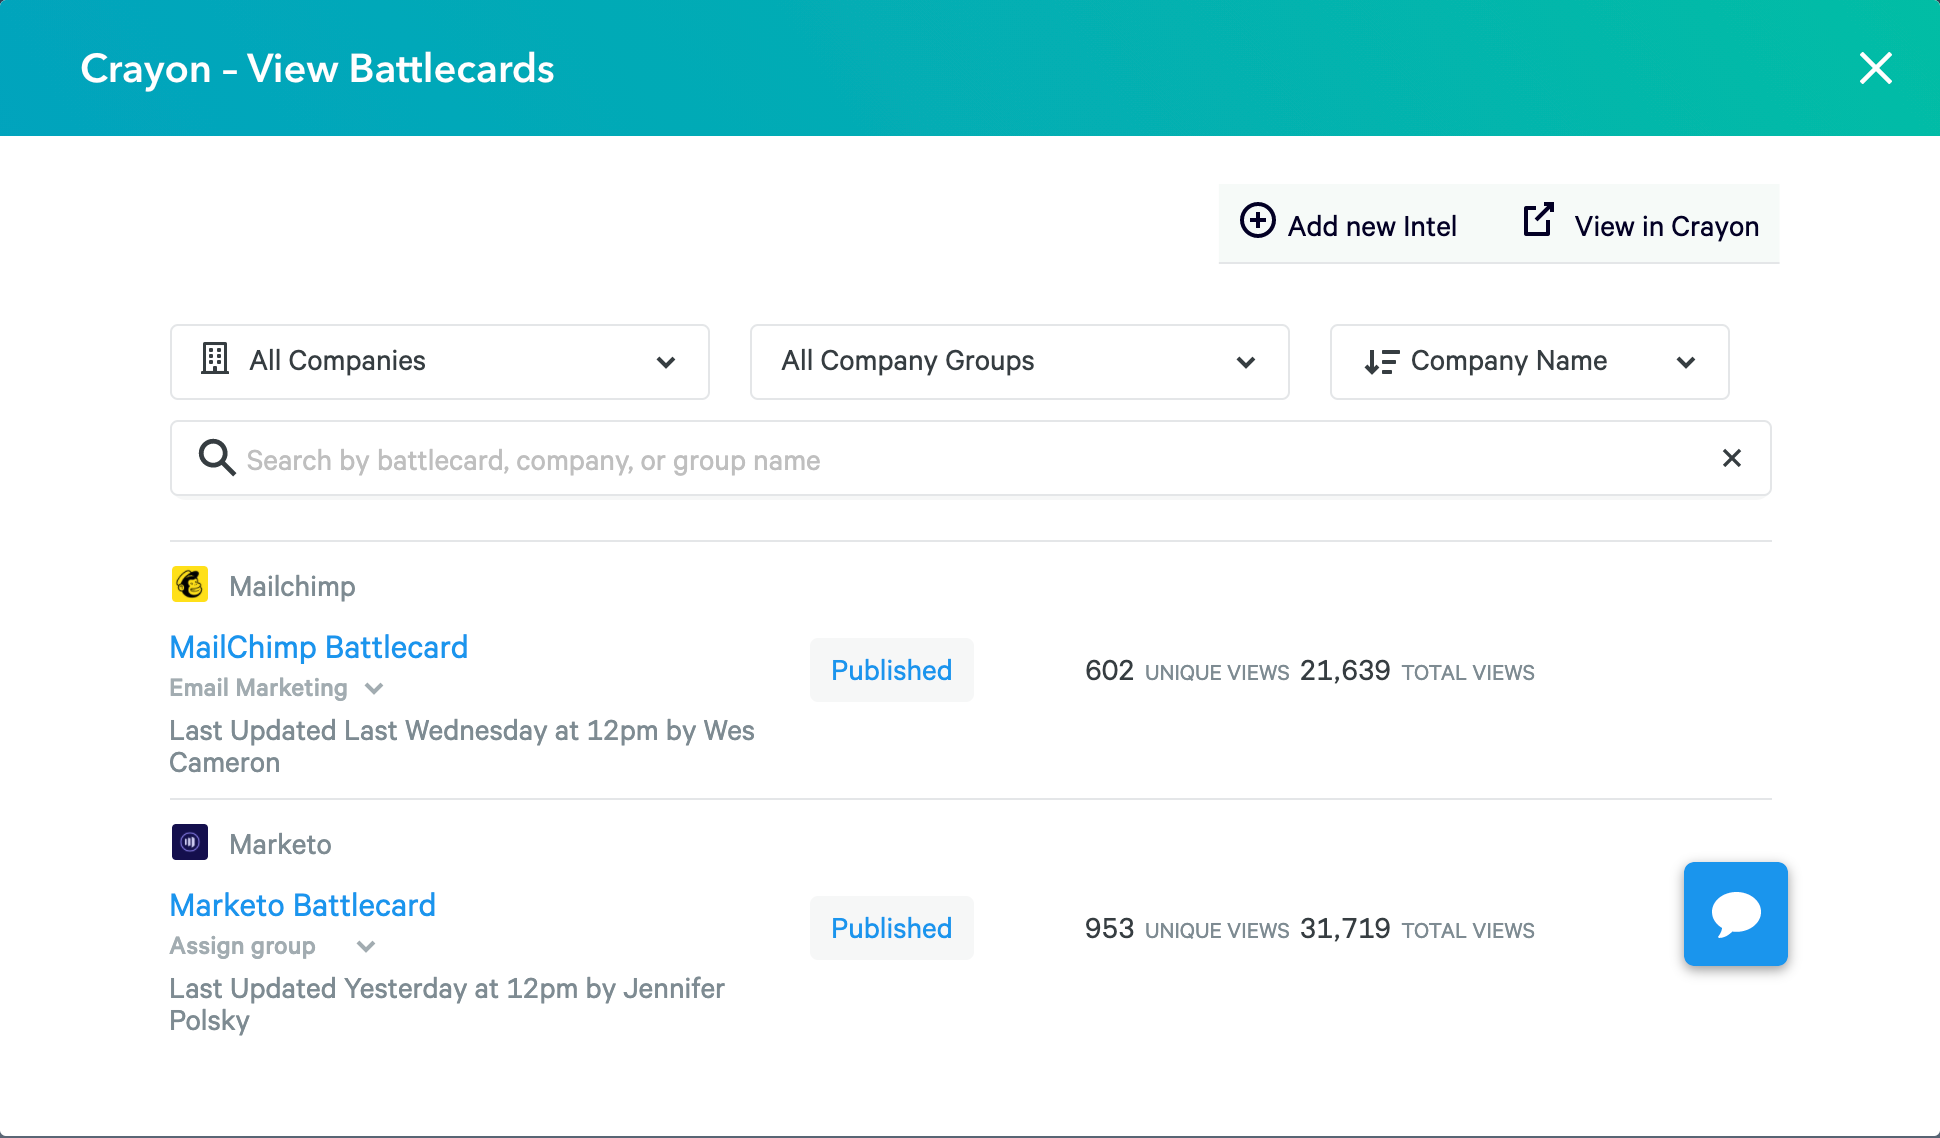Click the Mailchimp logo icon
Image resolution: width=1940 pixels, height=1138 pixels.
click(190, 584)
